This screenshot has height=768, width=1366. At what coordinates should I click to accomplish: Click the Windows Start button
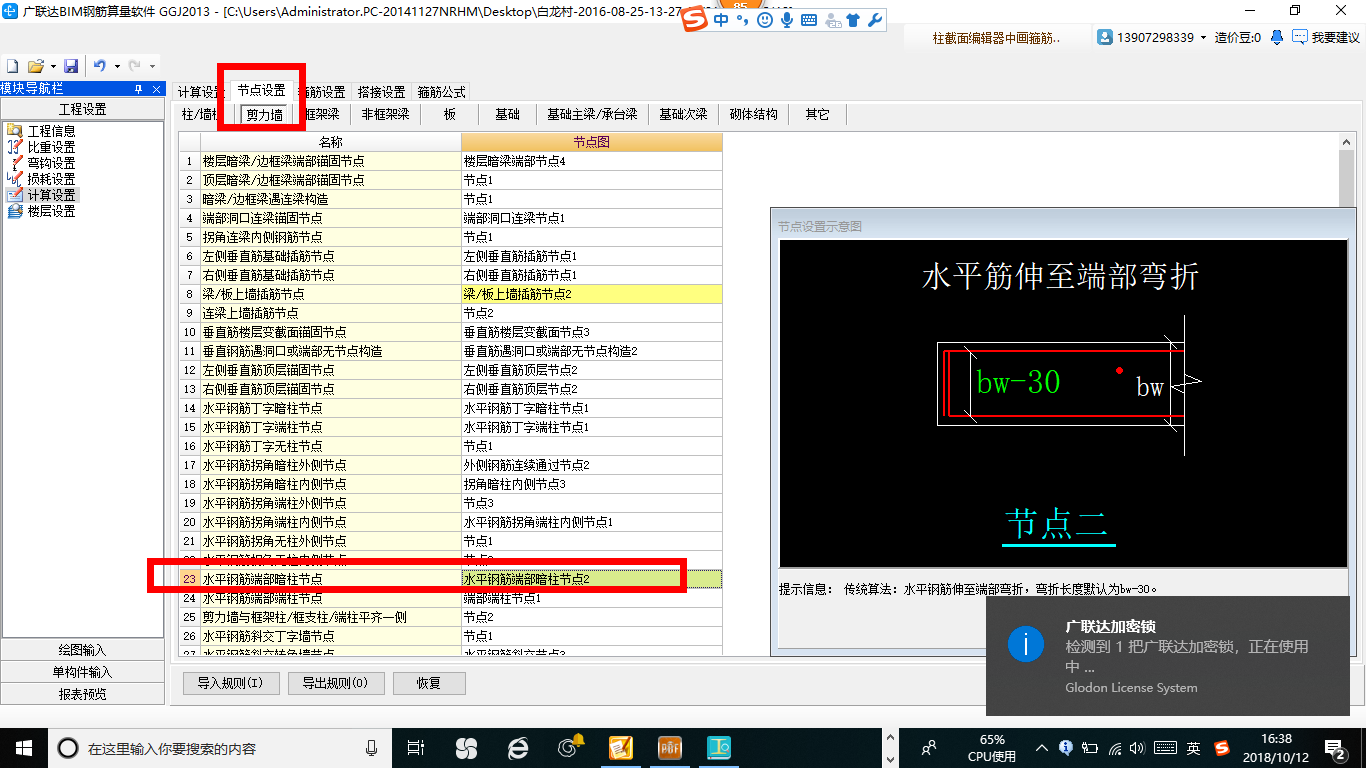click(23, 747)
